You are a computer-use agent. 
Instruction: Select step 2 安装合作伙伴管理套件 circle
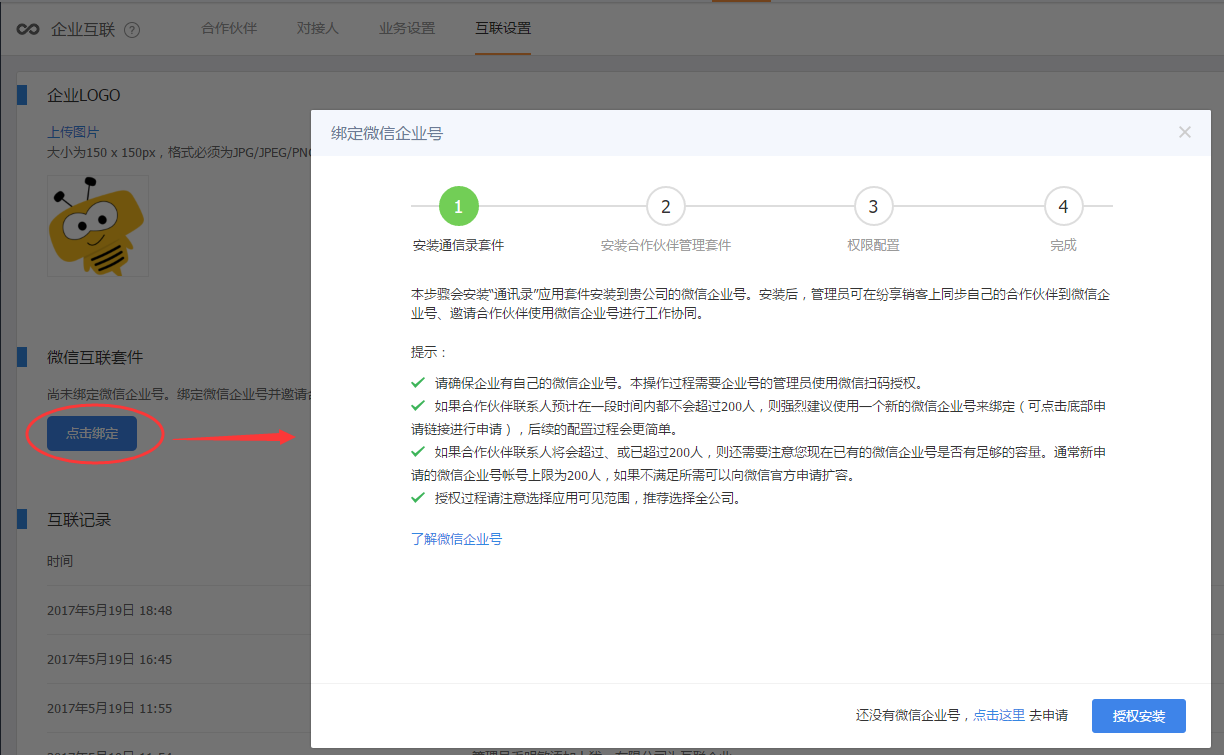[x=666, y=207]
